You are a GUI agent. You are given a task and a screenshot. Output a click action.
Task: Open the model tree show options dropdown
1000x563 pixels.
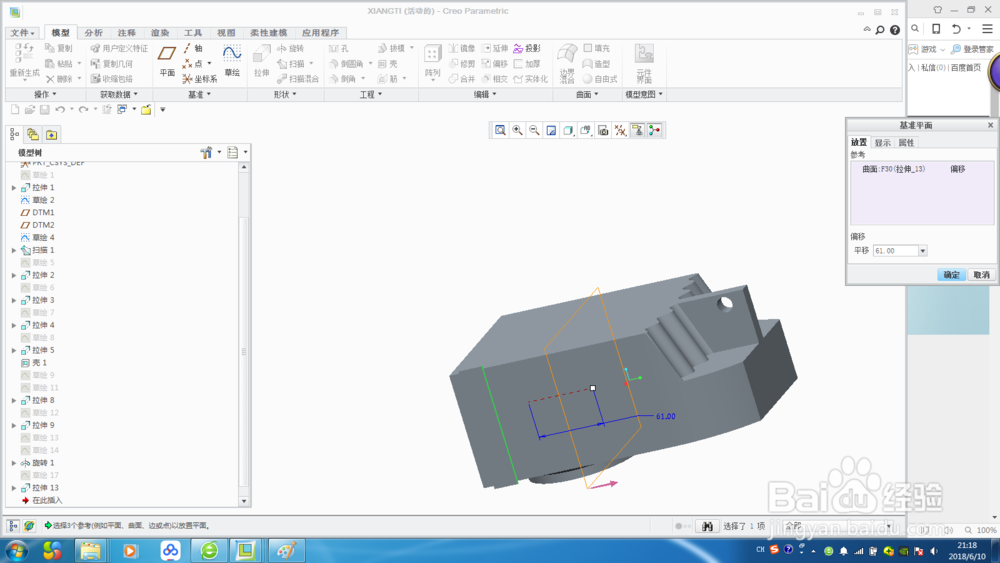point(237,152)
